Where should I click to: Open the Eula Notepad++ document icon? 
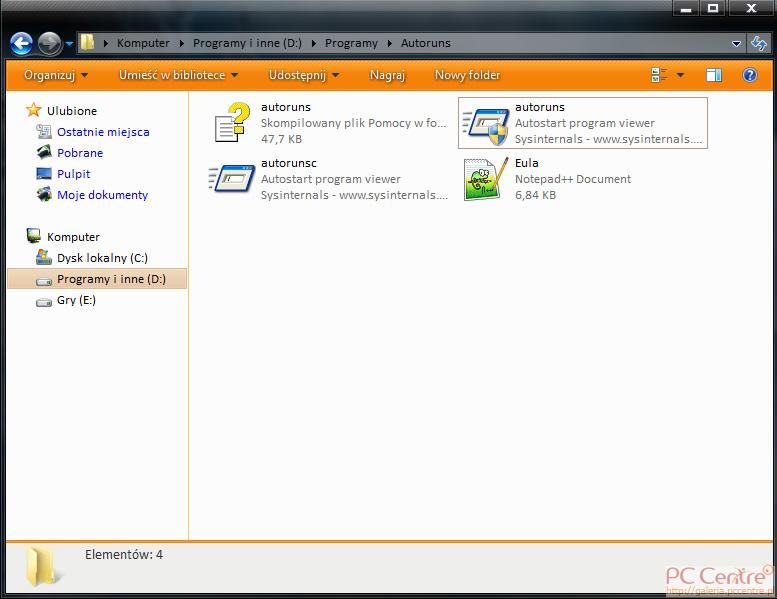[x=485, y=179]
